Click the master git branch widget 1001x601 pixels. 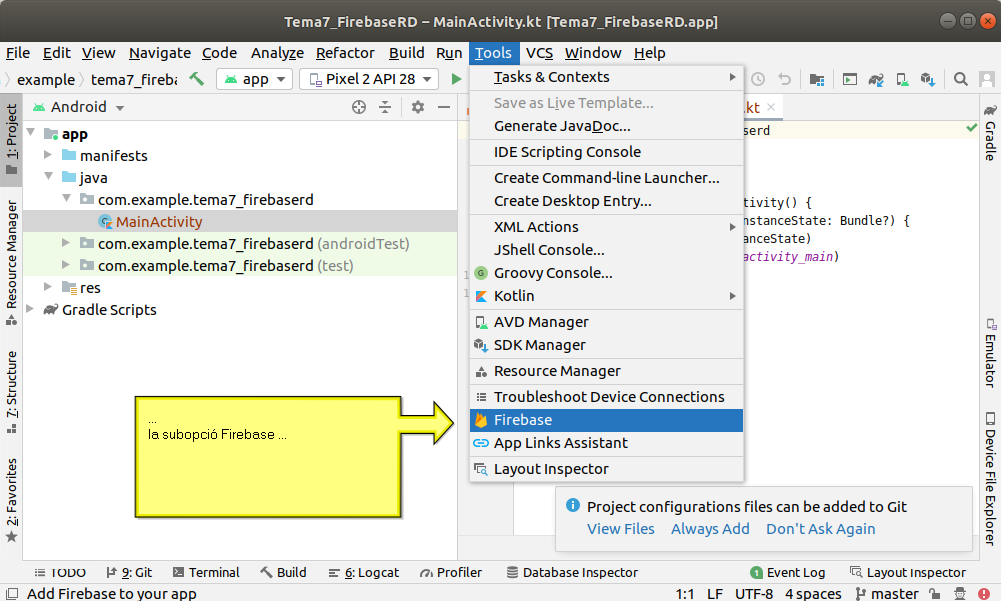(887, 593)
